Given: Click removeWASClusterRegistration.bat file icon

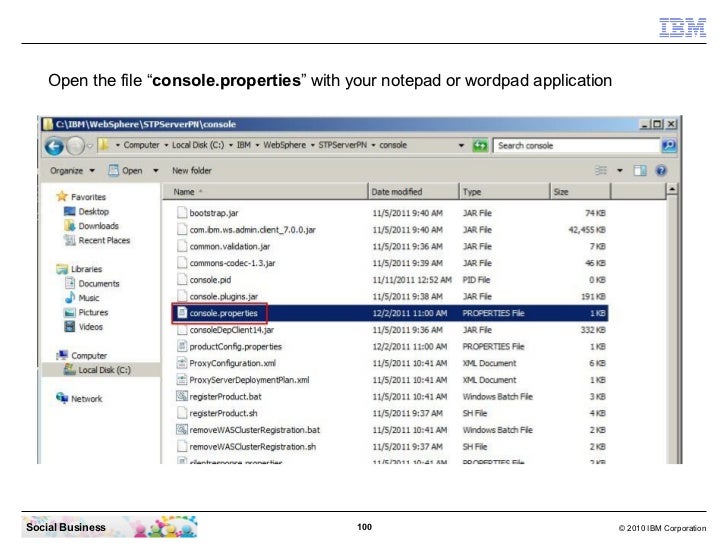Looking at the screenshot, I should click(x=182, y=429).
